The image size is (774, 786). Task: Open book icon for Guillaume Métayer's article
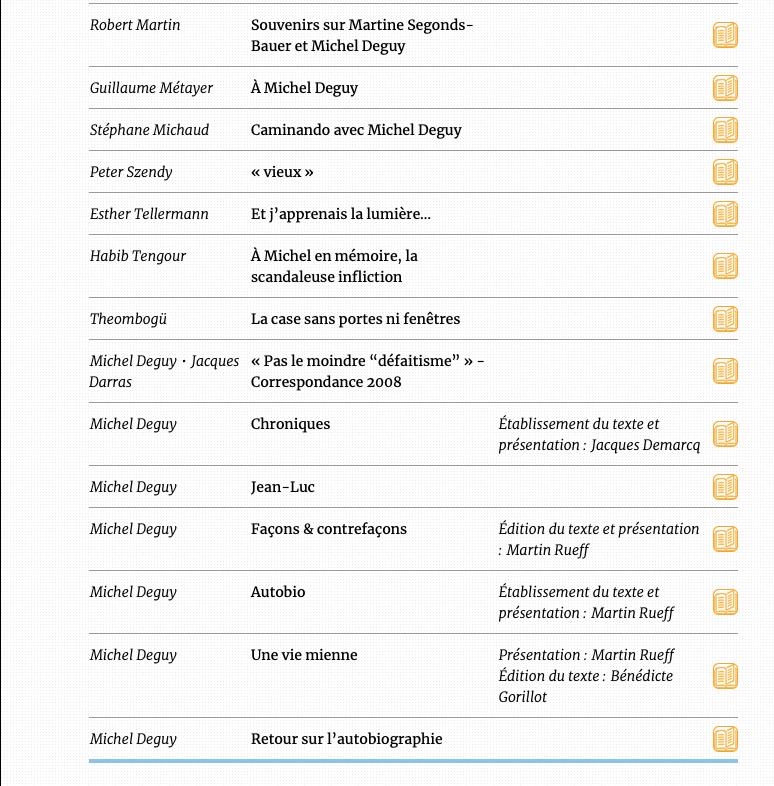[725, 88]
